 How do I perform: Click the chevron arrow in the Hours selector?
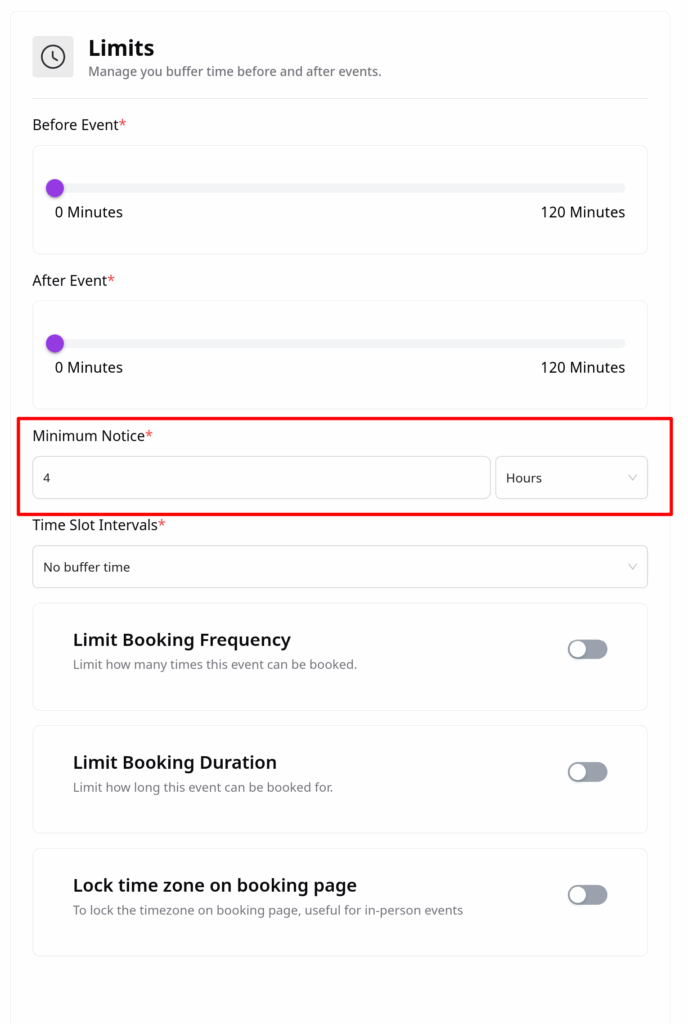point(632,478)
